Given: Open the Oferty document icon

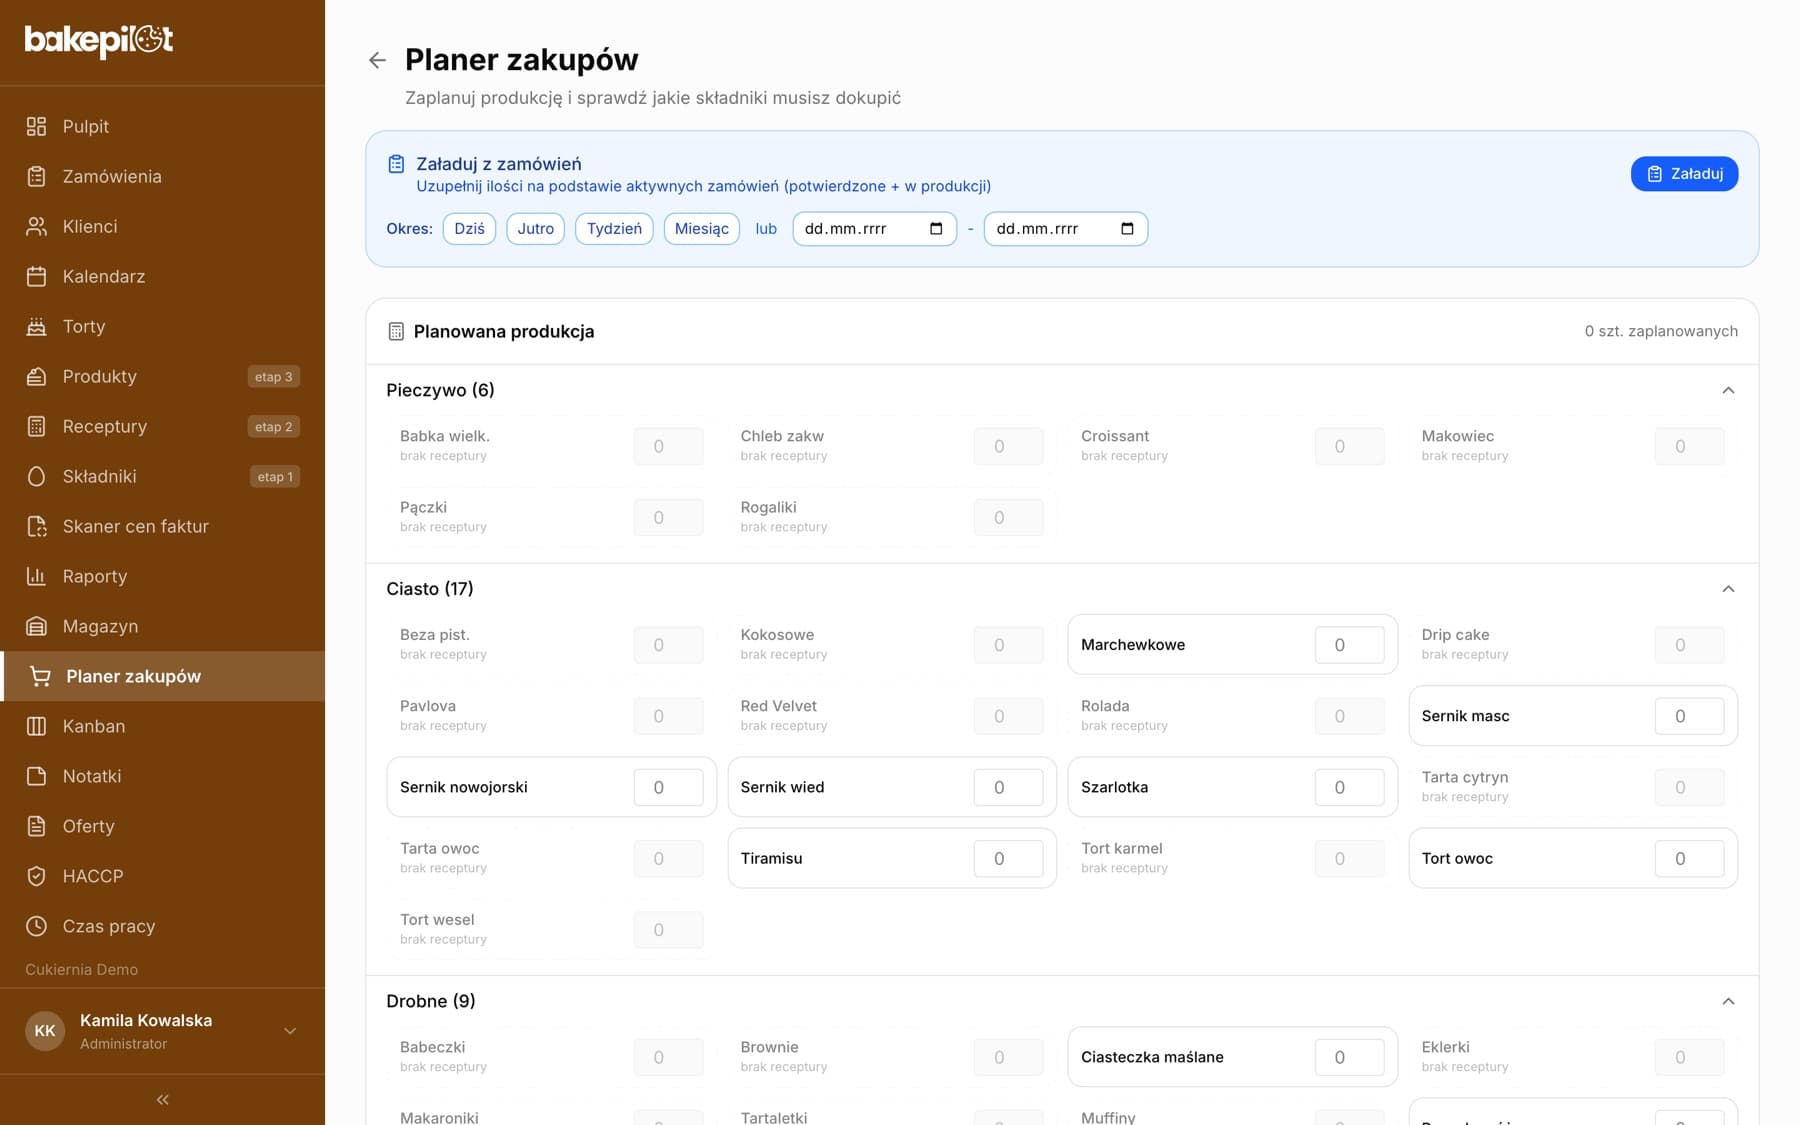Looking at the screenshot, I should tap(37, 826).
